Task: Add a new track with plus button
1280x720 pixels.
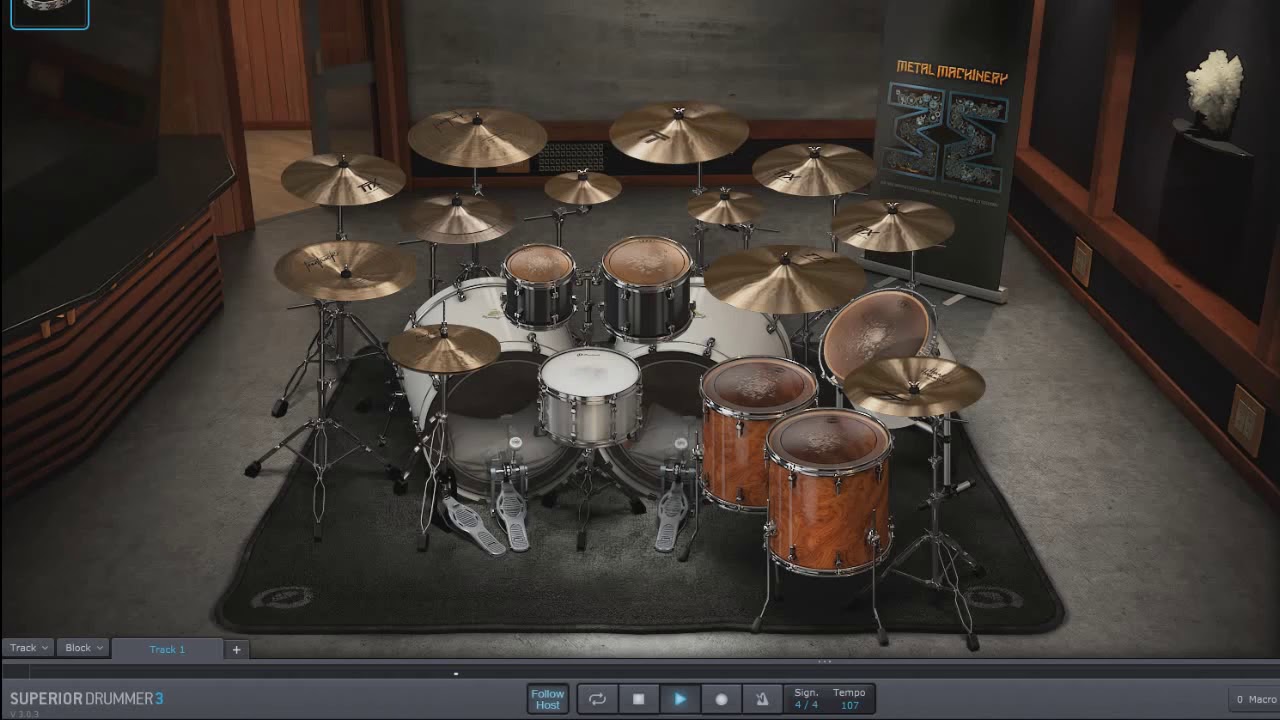Action: click(237, 649)
